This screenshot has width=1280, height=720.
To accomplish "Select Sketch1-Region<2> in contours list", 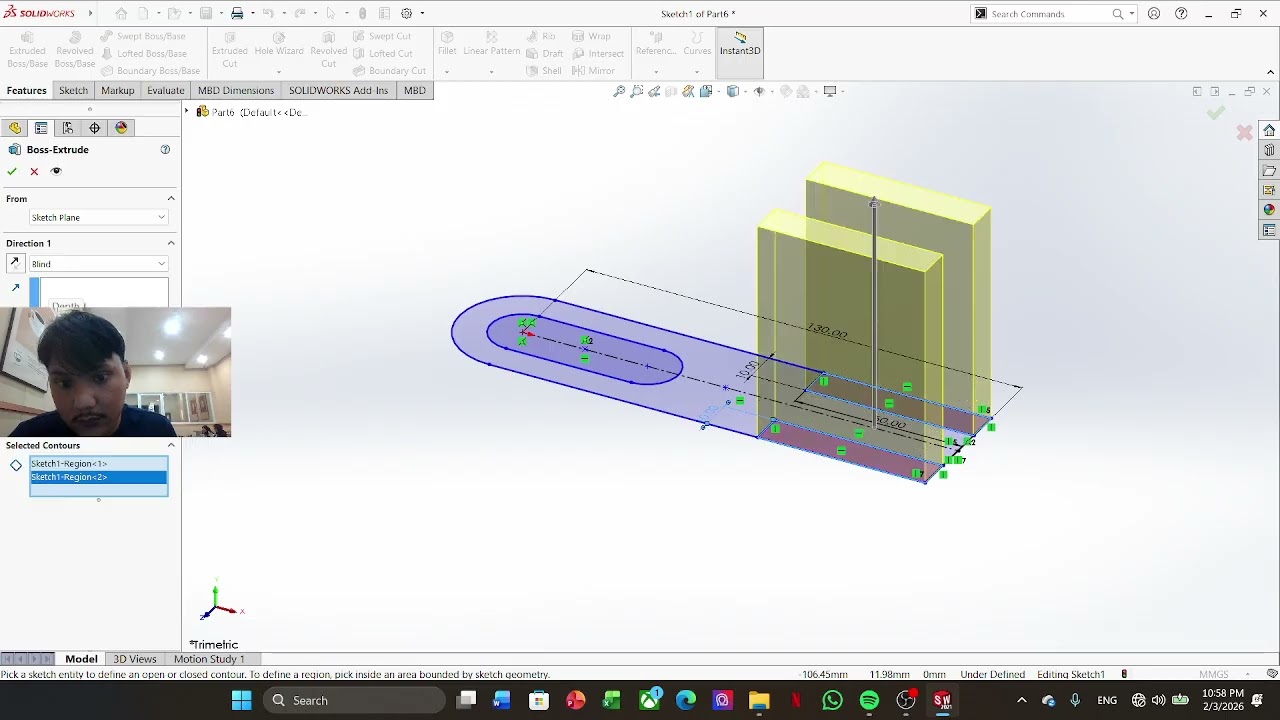I will pyautogui.click(x=98, y=477).
